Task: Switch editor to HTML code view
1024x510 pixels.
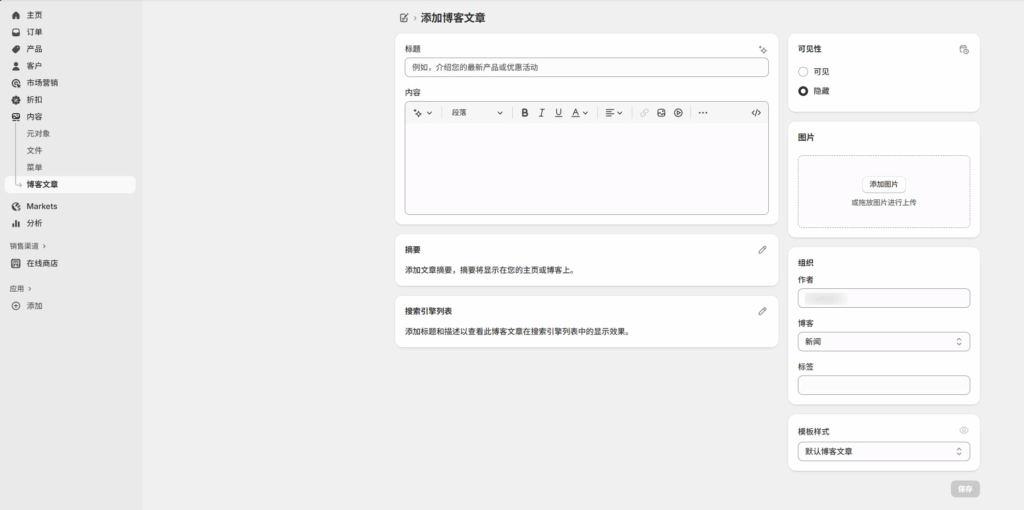Action: point(756,113)
